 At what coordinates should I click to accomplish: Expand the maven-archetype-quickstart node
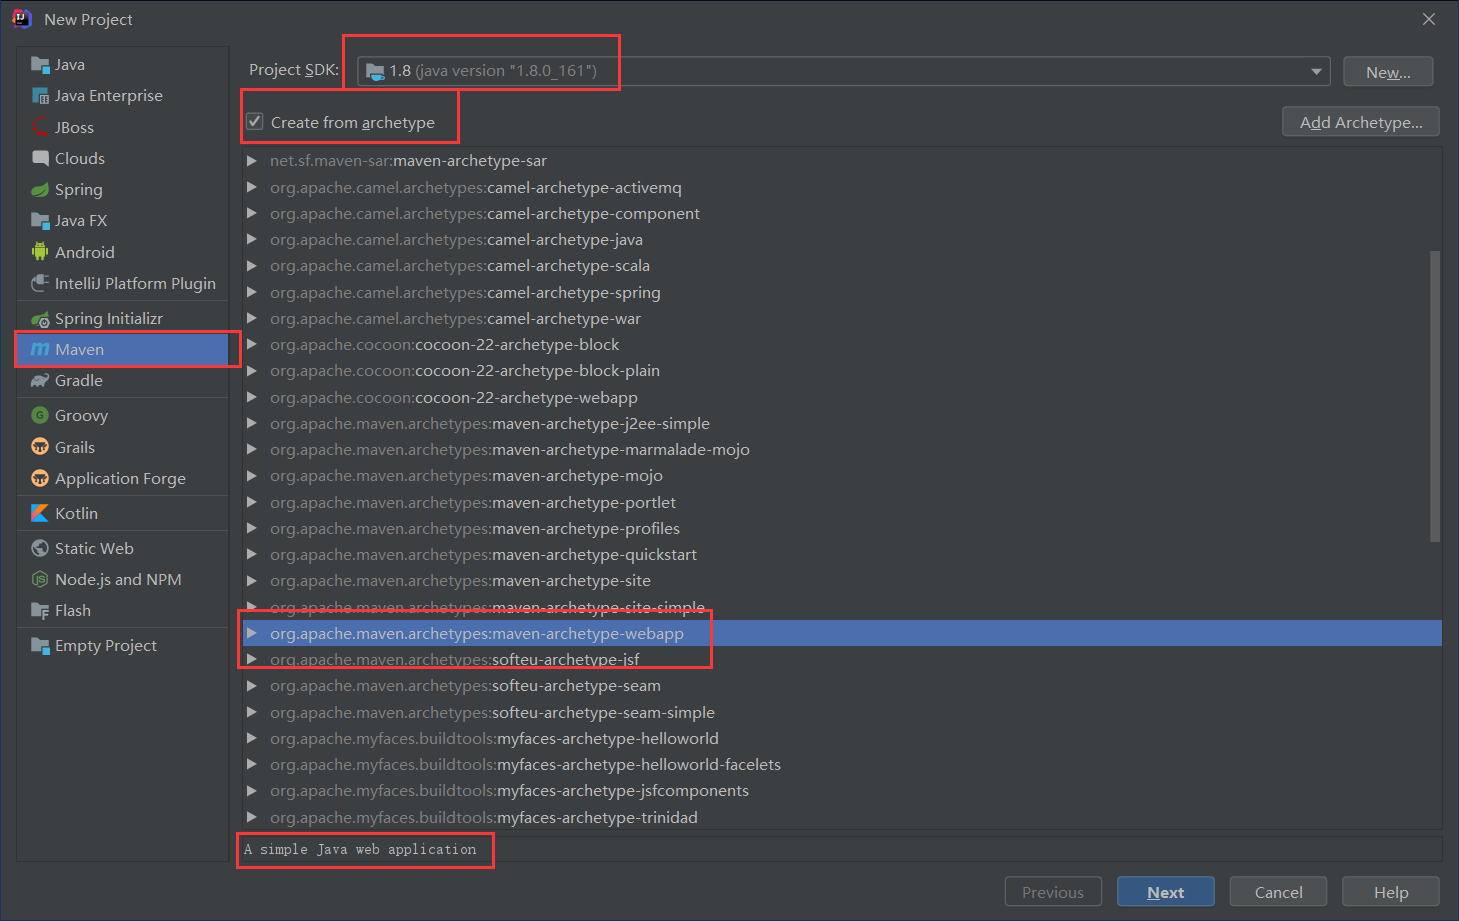(252, 554)
